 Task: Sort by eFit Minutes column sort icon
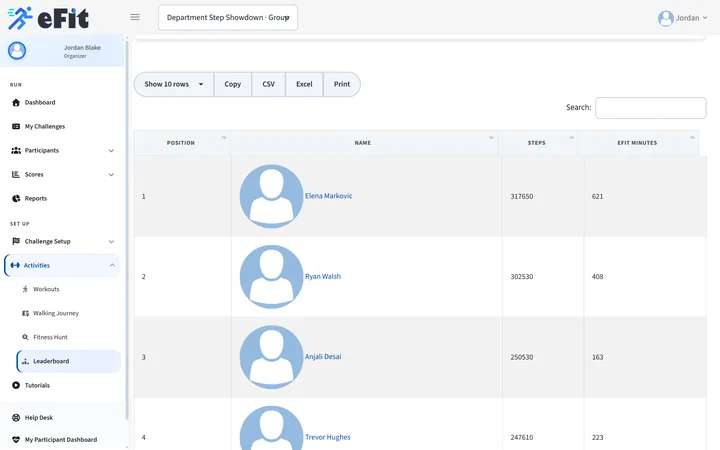692,137
